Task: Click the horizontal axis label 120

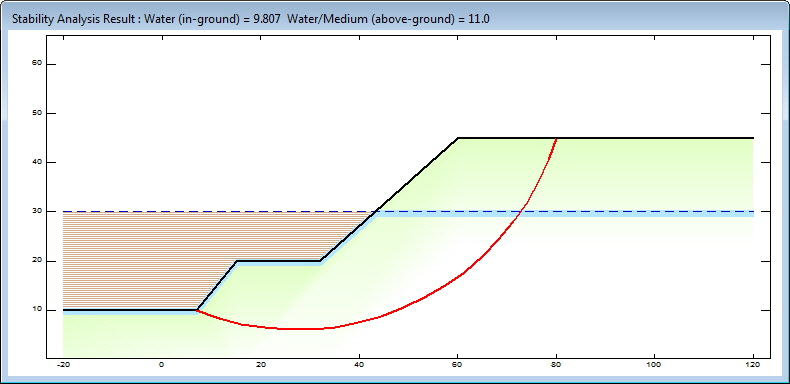Action: pyautogui.click(x=753, y=364)
